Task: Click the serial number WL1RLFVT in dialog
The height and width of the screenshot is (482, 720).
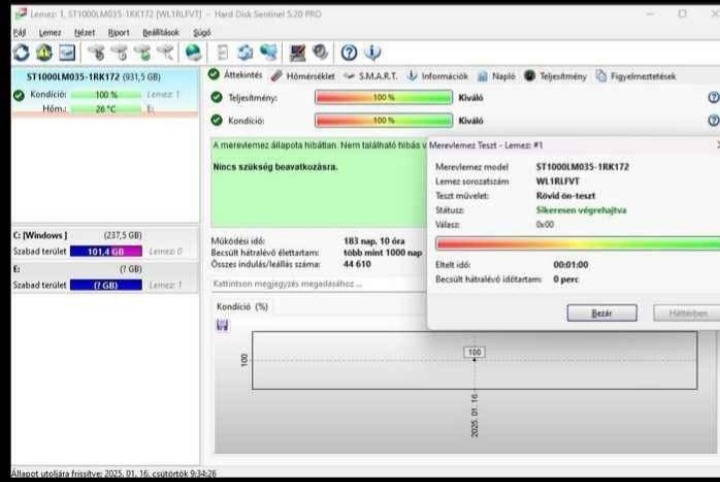Action: [x=557, y=181]
